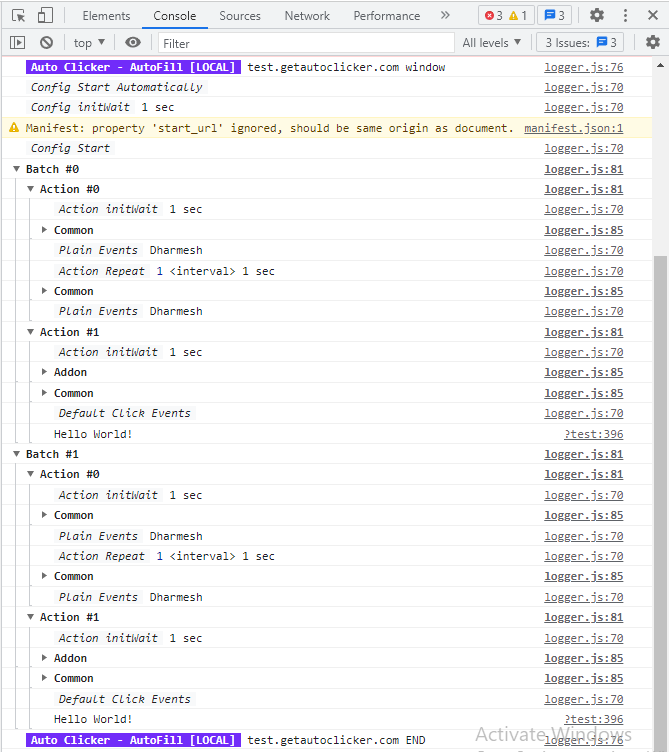The width and height of the screenshot is (669, 752).
Task: Show more tabs with the double chevron
Action: click(x=445, y=16)
